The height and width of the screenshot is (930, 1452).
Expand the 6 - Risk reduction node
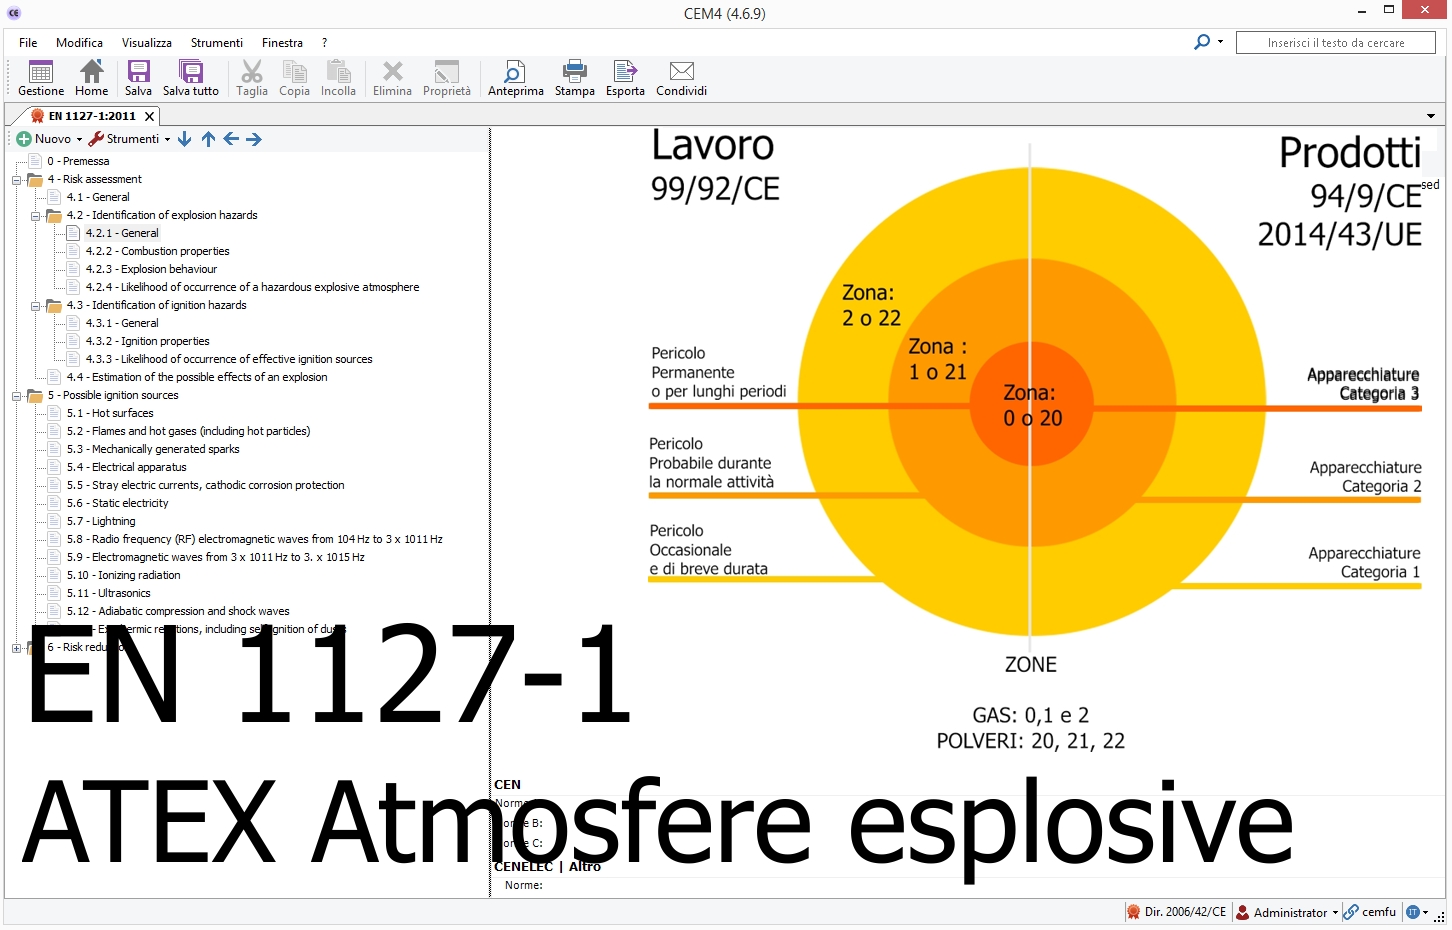point(17,648)
